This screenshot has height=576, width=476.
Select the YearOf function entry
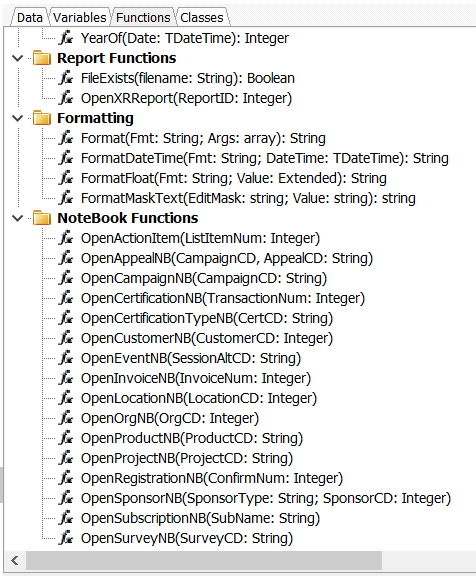click(x=185, y=38)
